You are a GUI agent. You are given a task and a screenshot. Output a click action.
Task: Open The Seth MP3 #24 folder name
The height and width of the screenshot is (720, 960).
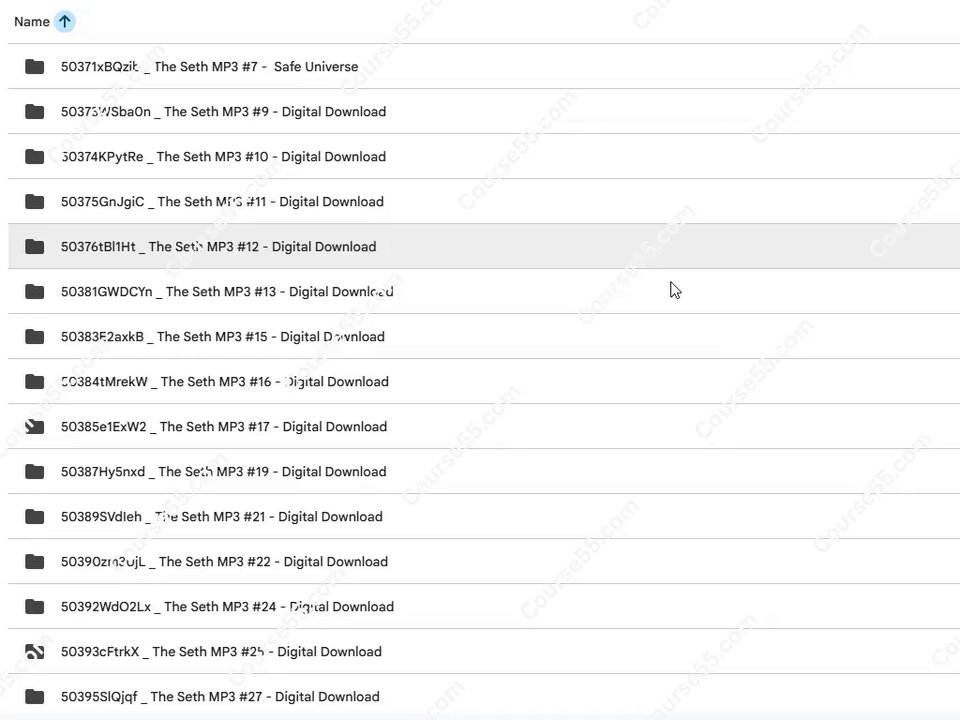click(x=227, y=607)
